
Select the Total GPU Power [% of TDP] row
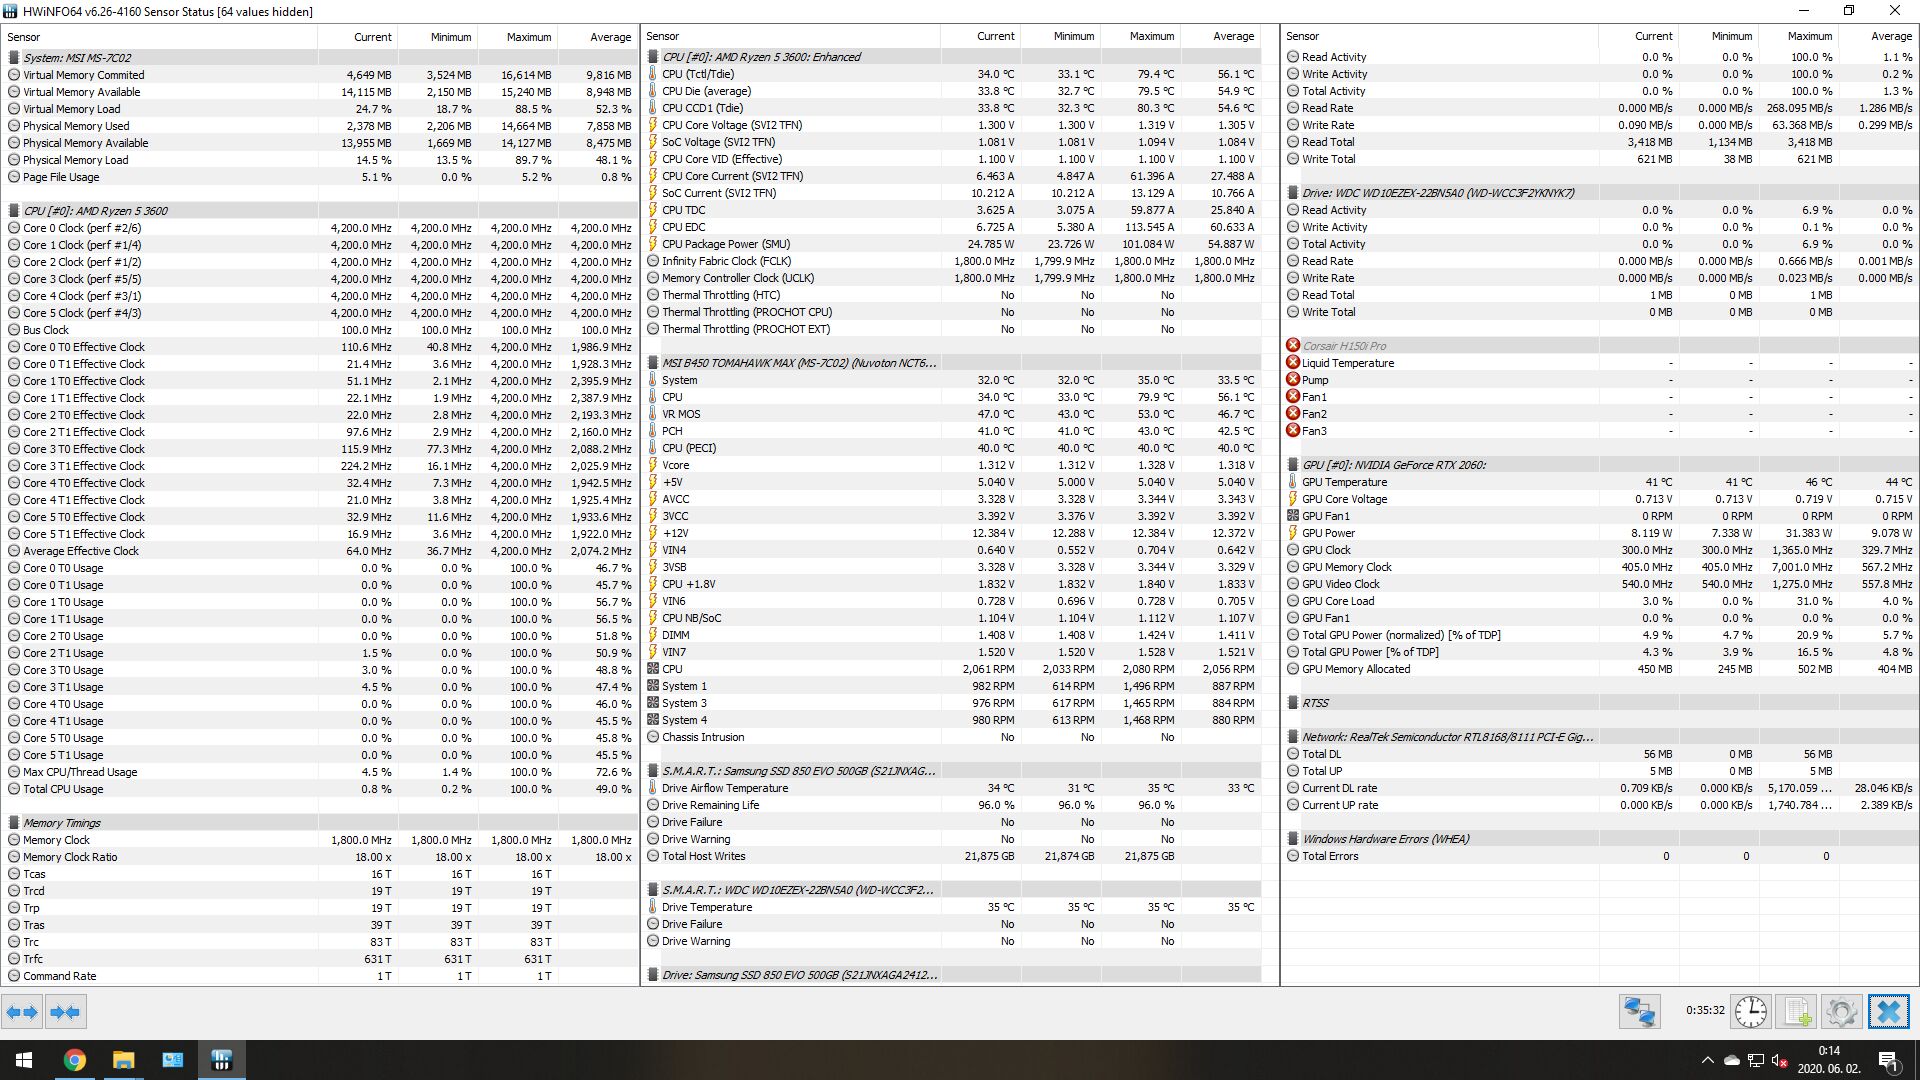point(1600,652)
